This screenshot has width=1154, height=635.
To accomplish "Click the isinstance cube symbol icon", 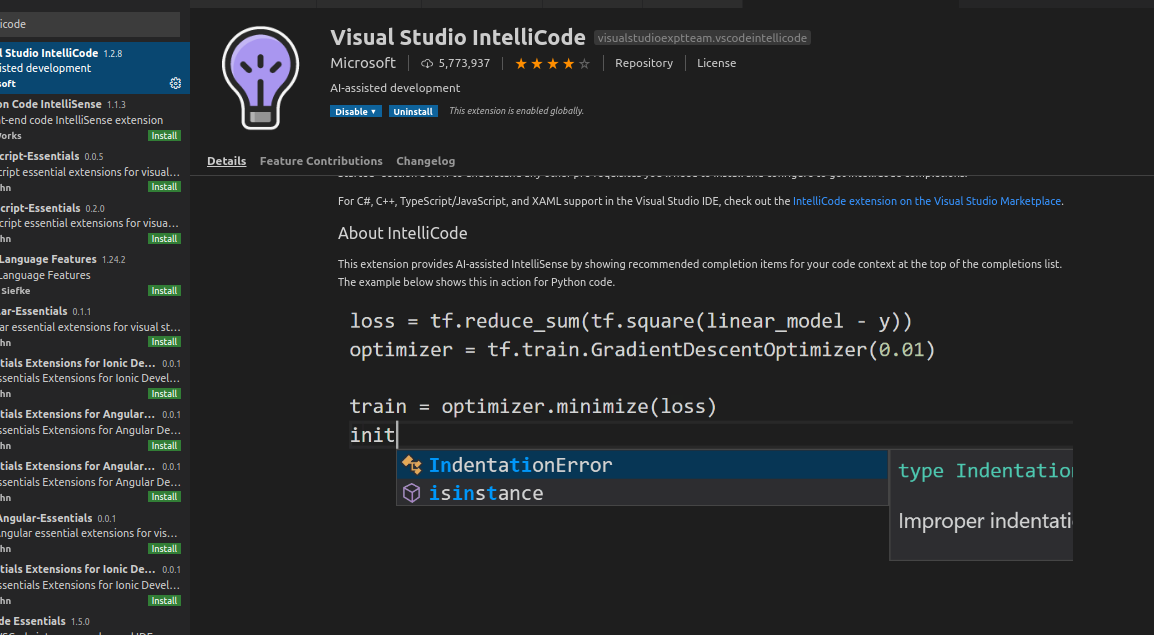I will [411, 493].
